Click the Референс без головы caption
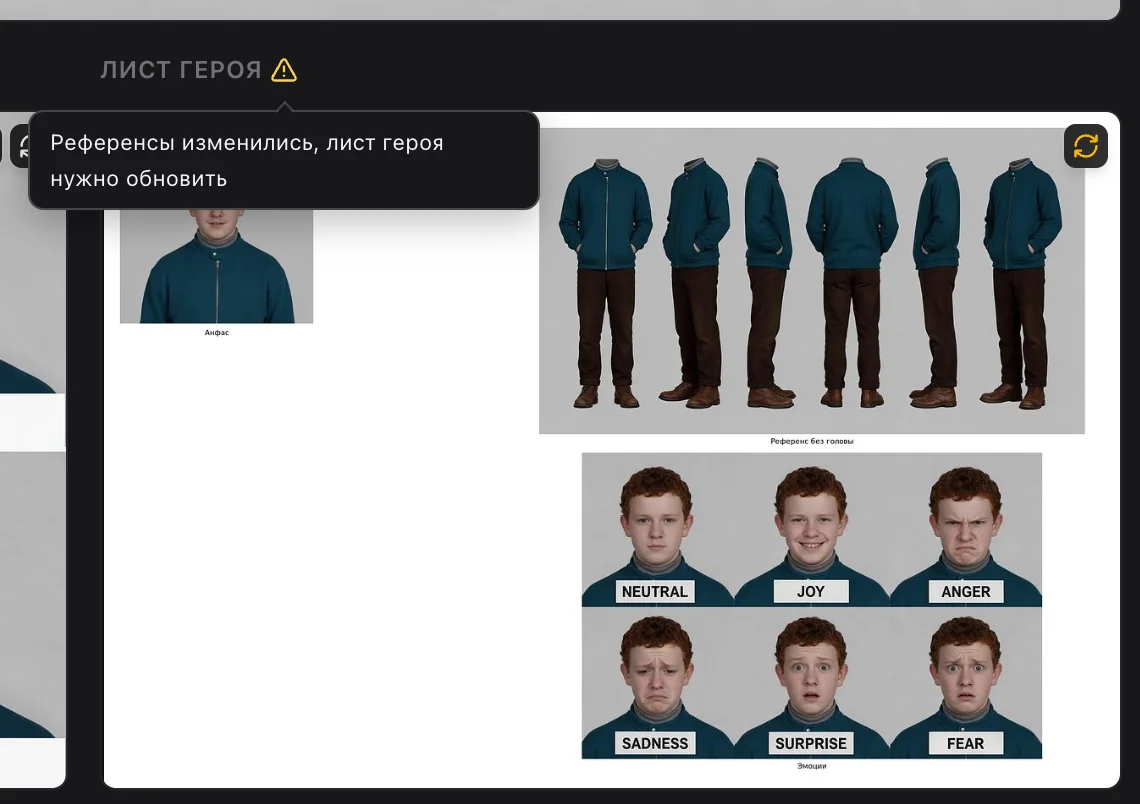 point(811,441)
